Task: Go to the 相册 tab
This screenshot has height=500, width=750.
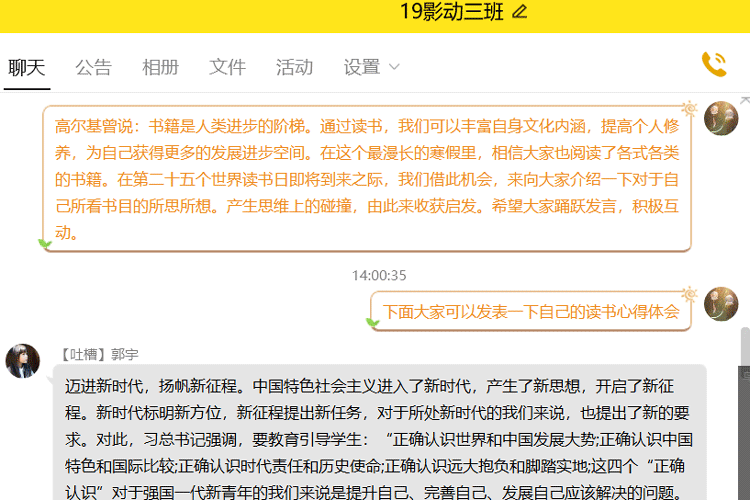Action: [160, 67]
